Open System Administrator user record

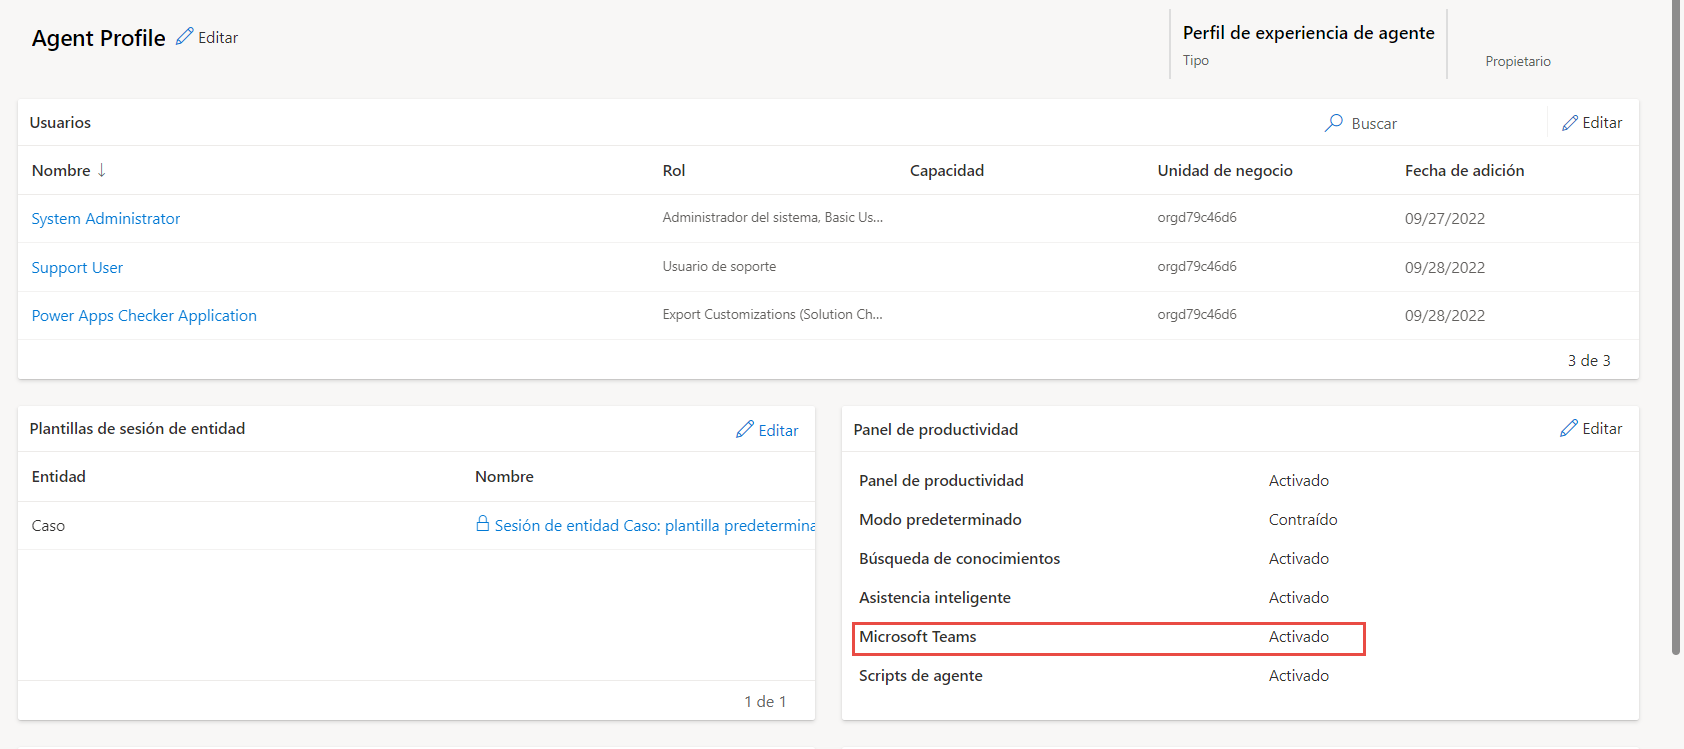(106, 219)
